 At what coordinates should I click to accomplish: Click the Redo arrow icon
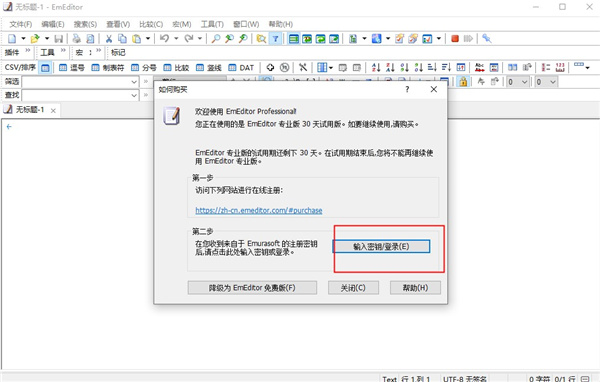tap(189, 38)
